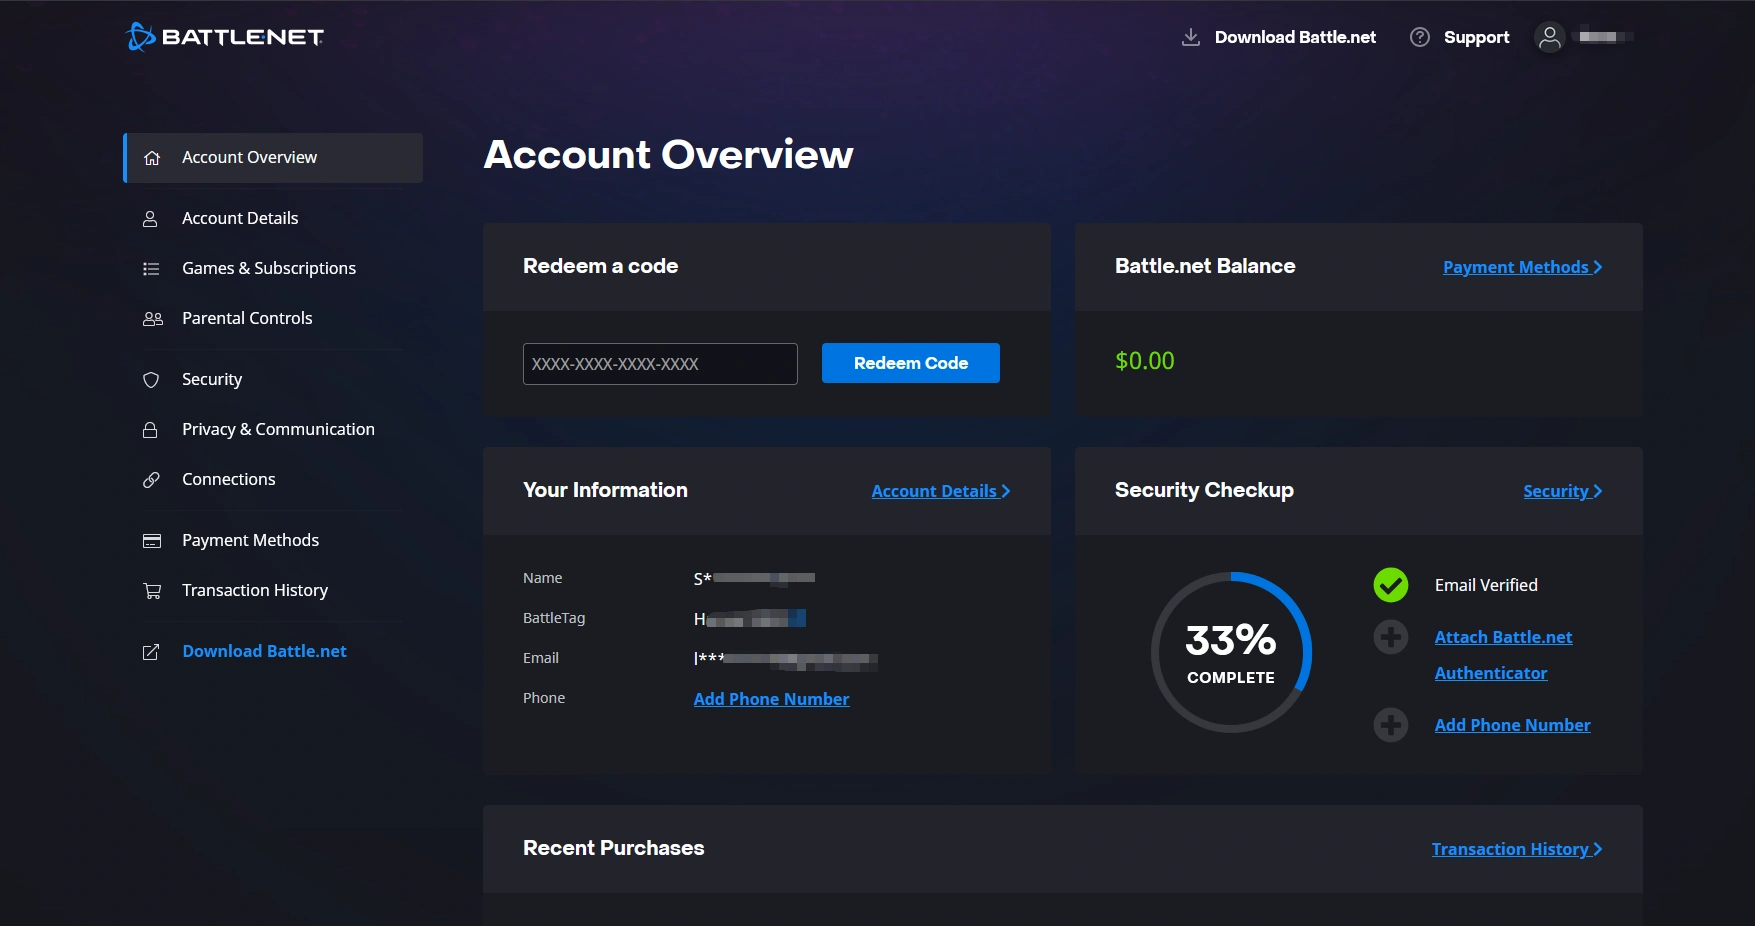Click the download arrow icon in header

1190,37
